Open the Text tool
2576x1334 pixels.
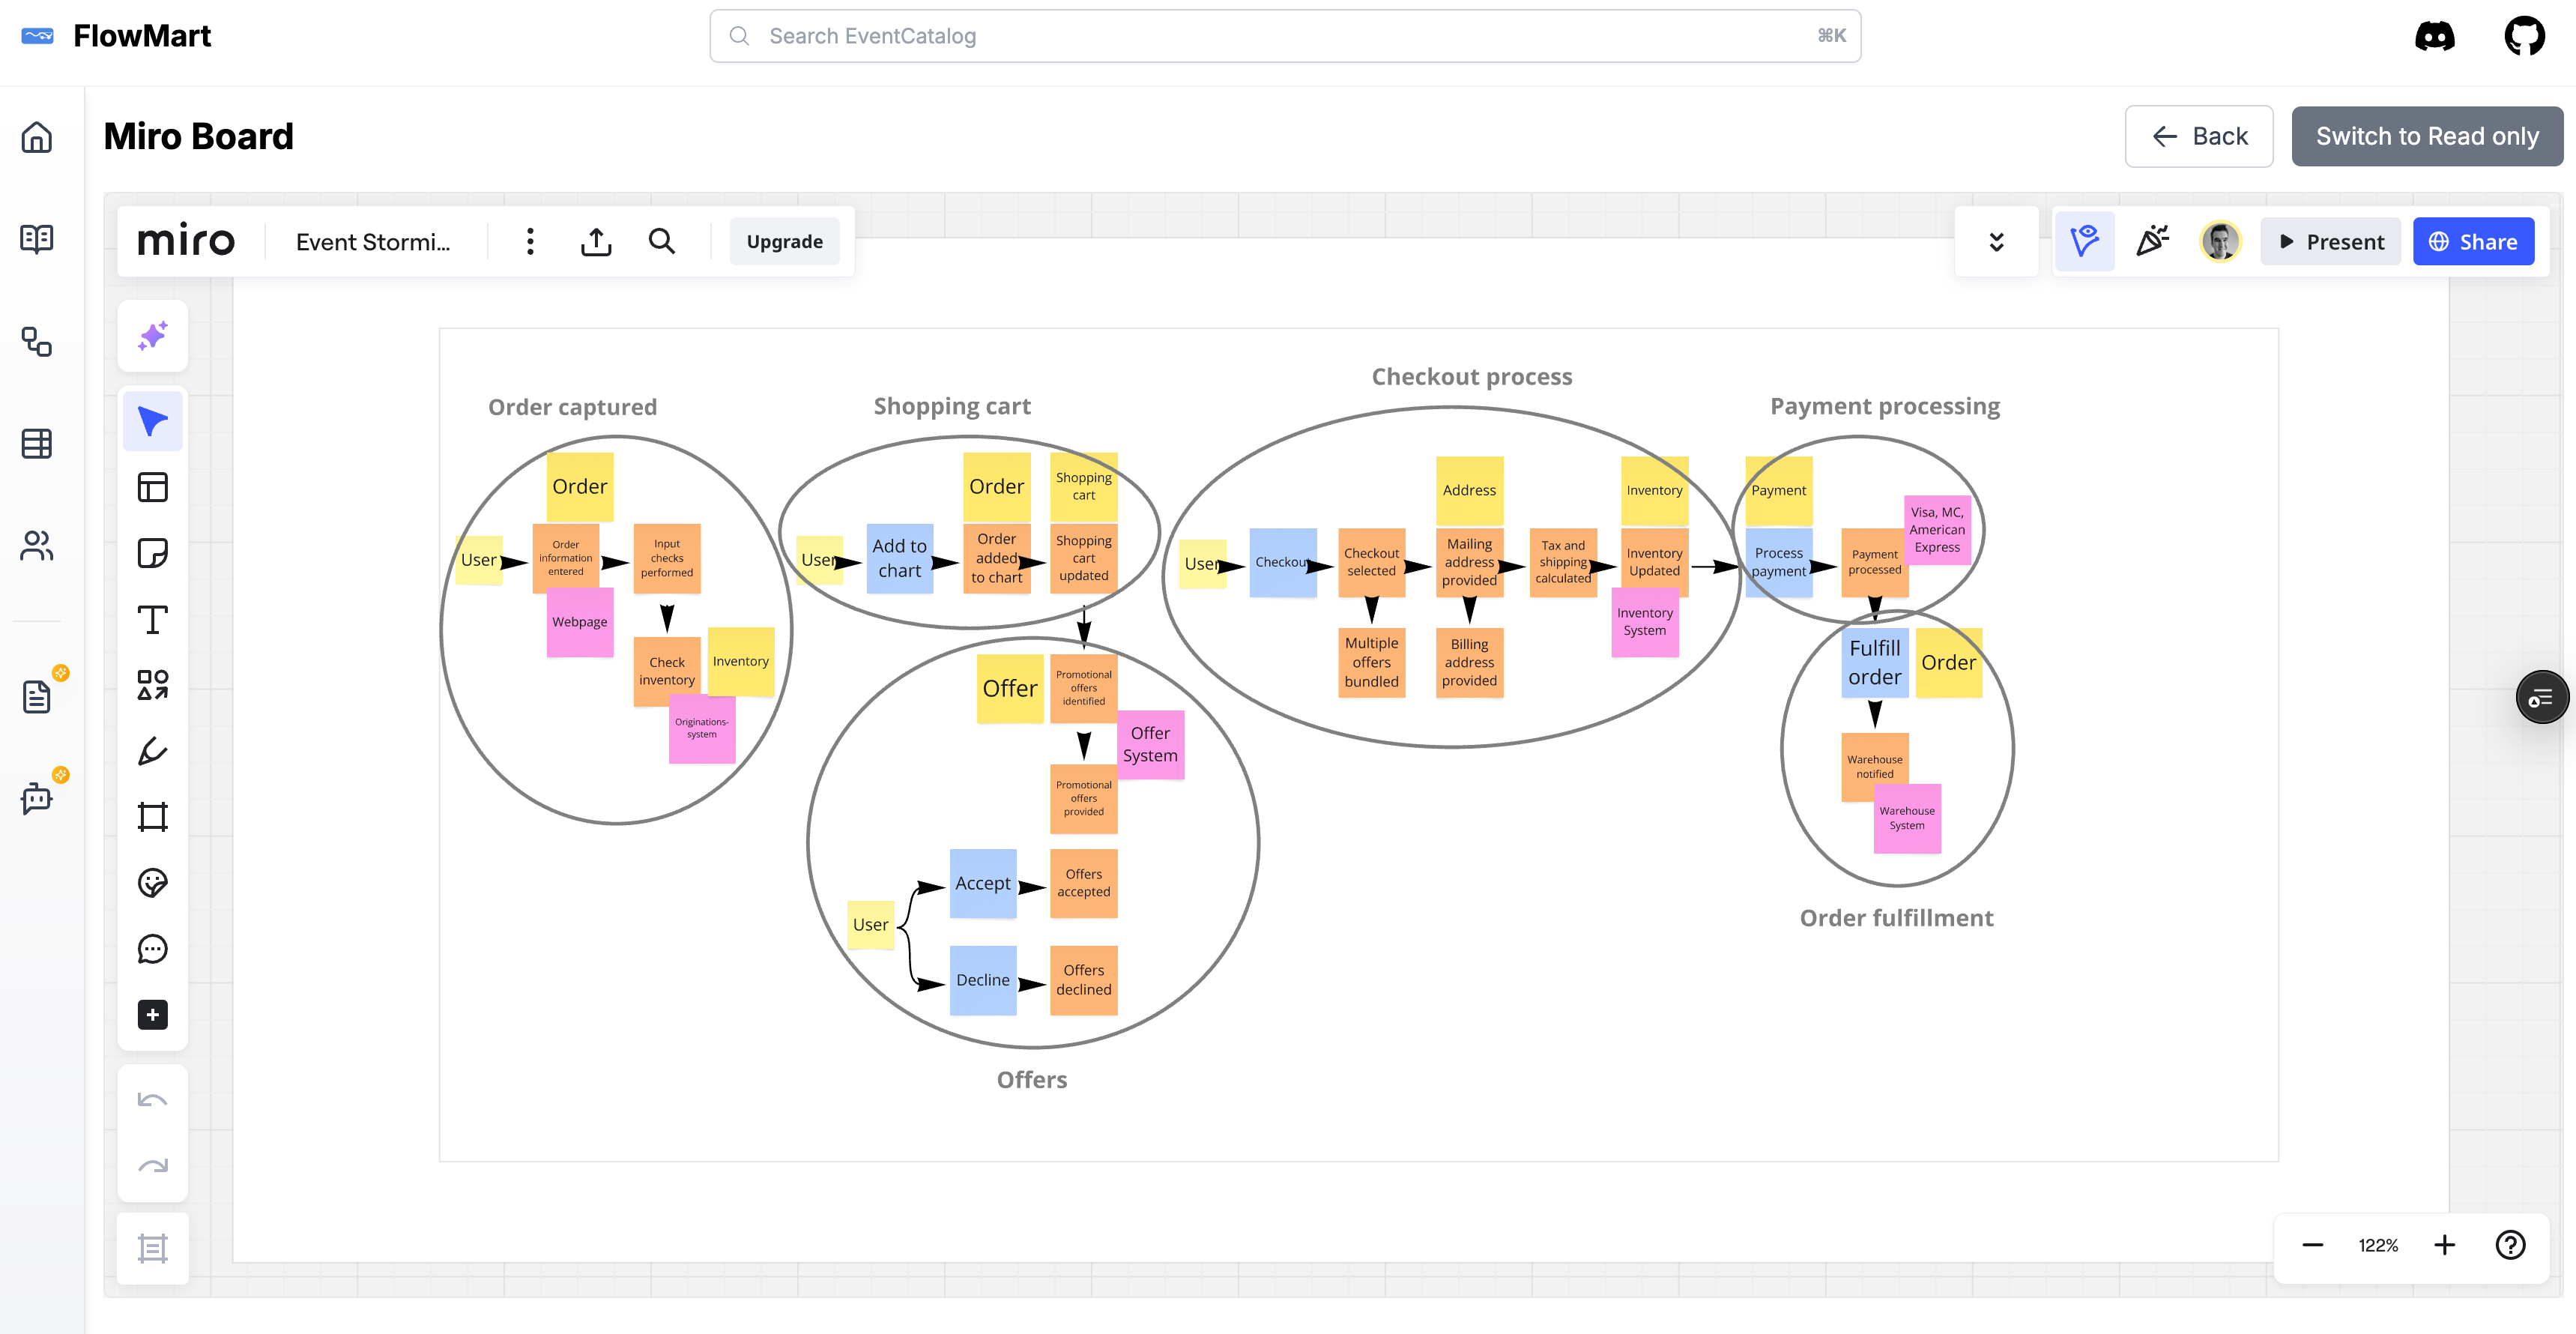point(152,620)
